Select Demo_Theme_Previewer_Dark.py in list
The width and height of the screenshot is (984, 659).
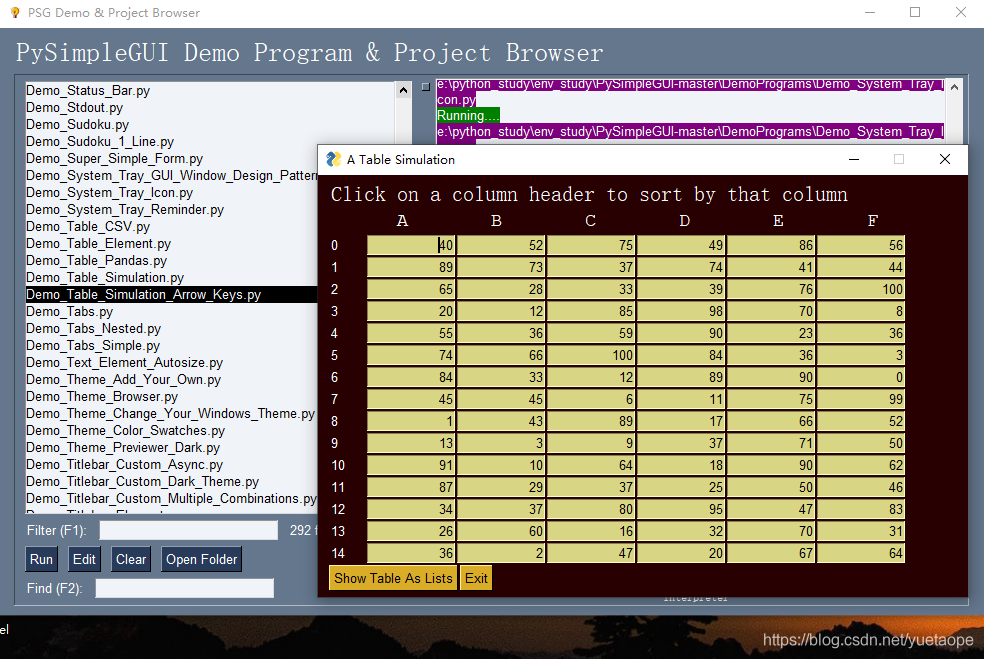(x=123, y=447)
